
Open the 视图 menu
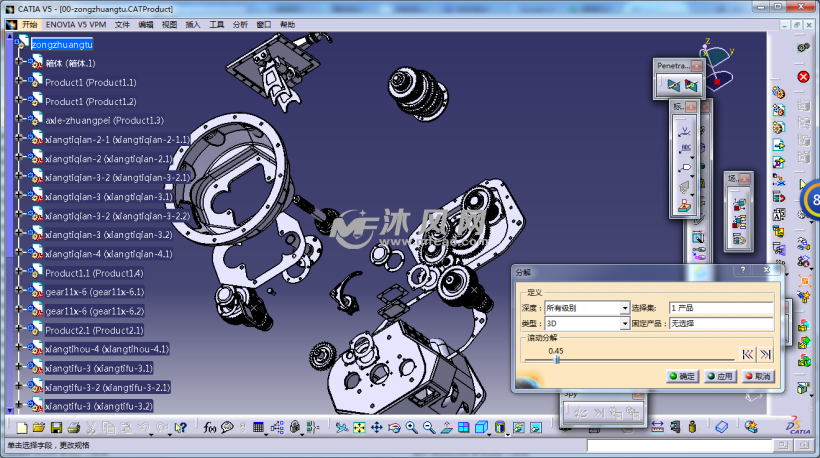coord(169,25)
